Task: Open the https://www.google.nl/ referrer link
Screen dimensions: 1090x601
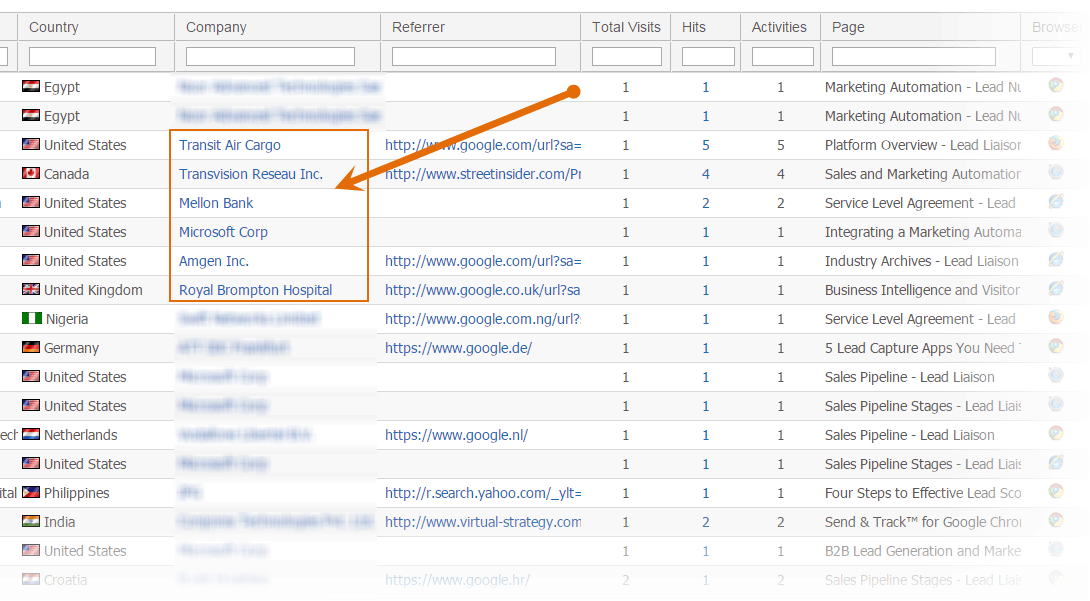Action: (457, 436)
